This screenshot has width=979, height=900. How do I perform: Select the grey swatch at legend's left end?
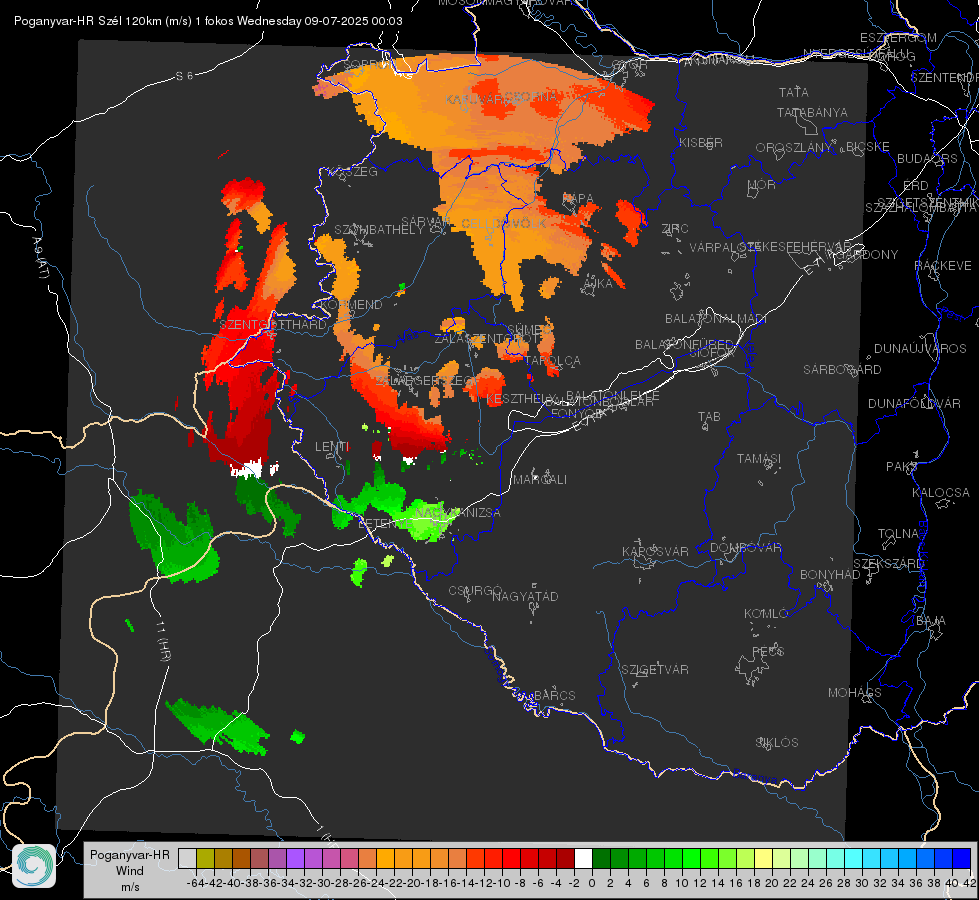tap(187, 858)
